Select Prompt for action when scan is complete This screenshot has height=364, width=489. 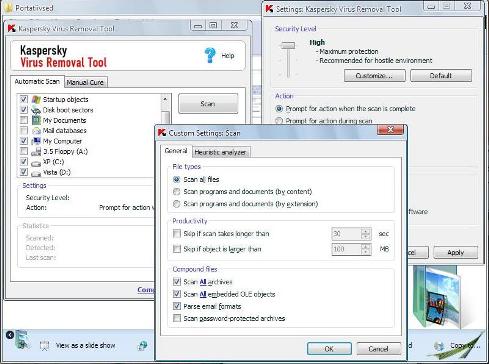click(279, 109)
